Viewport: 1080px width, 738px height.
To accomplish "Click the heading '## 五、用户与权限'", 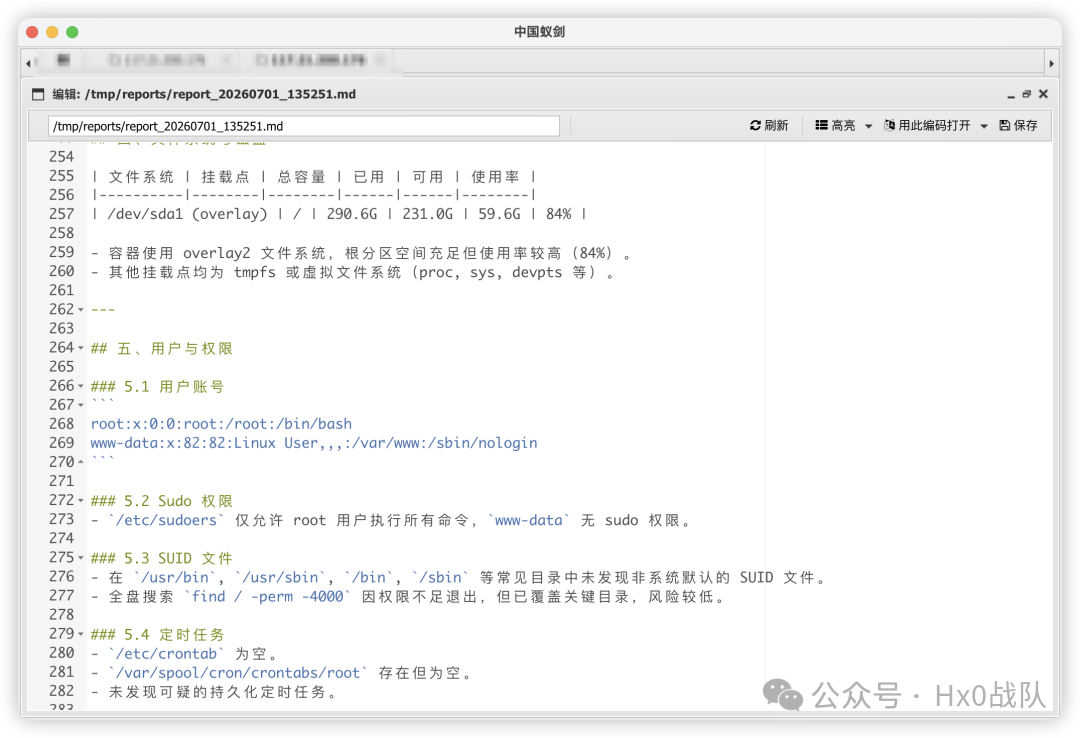I will (162, 348).
